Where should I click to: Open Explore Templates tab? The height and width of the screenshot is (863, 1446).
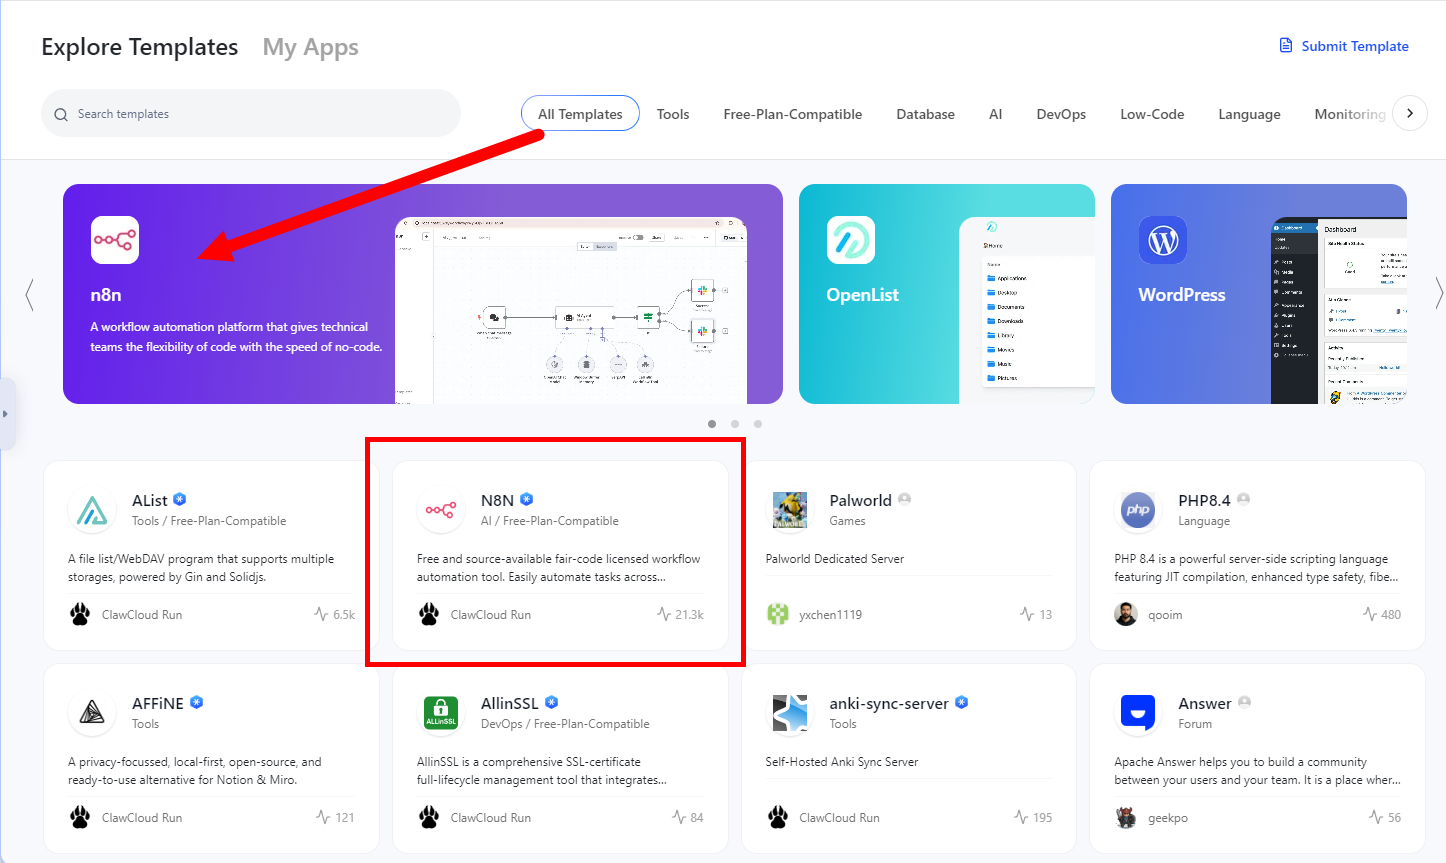[140, 47]
